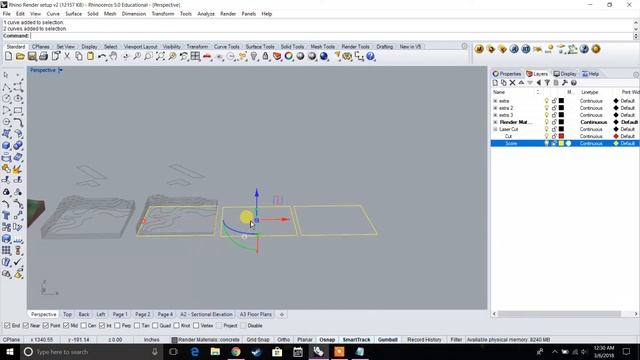
Task: Toggle Record History in status bar
Action: point(424,340)
